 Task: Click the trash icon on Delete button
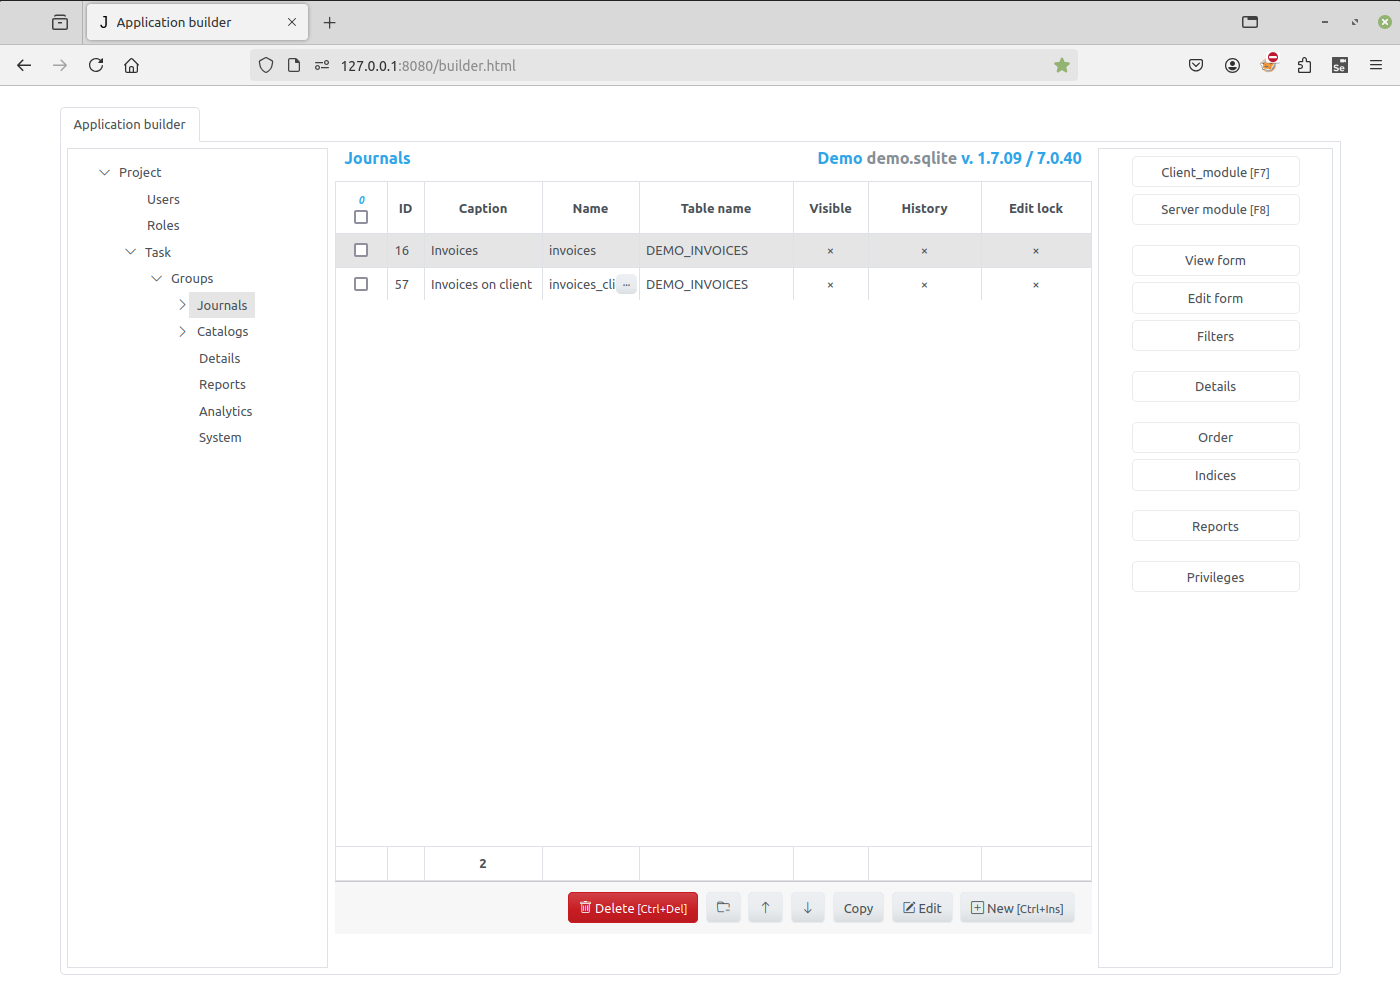584,907
